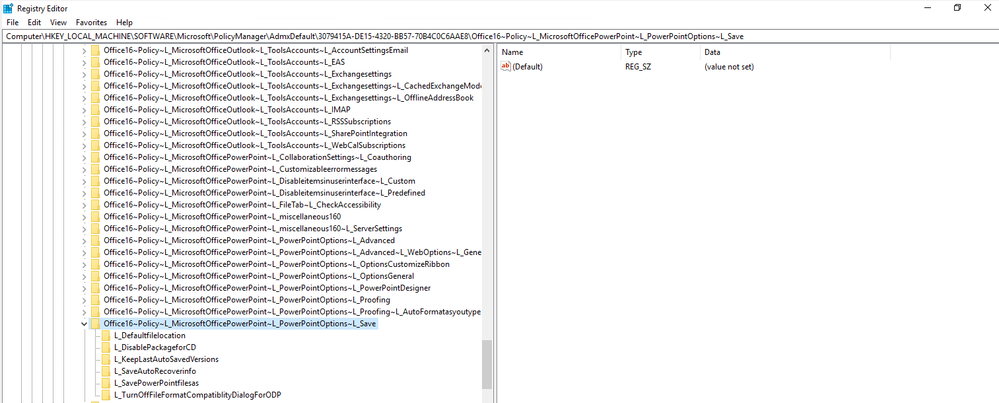Click folder icon of L_ToolsAccounts~L_SharePointIntegration

pyautogui.click(x=95, y=134)
